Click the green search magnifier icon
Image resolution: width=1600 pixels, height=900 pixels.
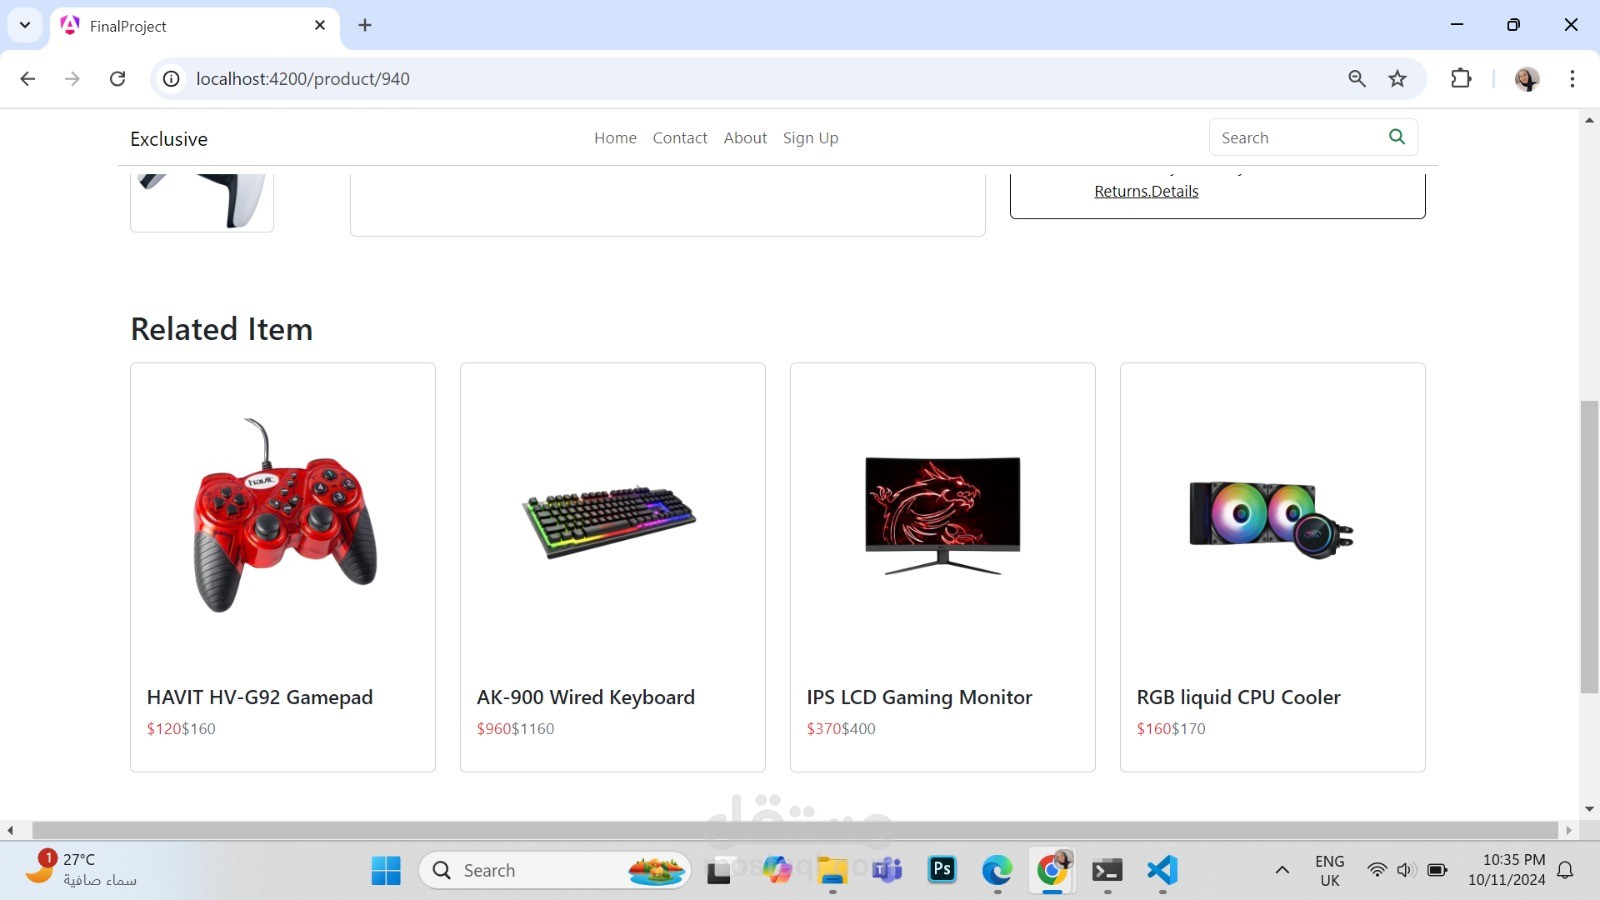[1397, 137]
